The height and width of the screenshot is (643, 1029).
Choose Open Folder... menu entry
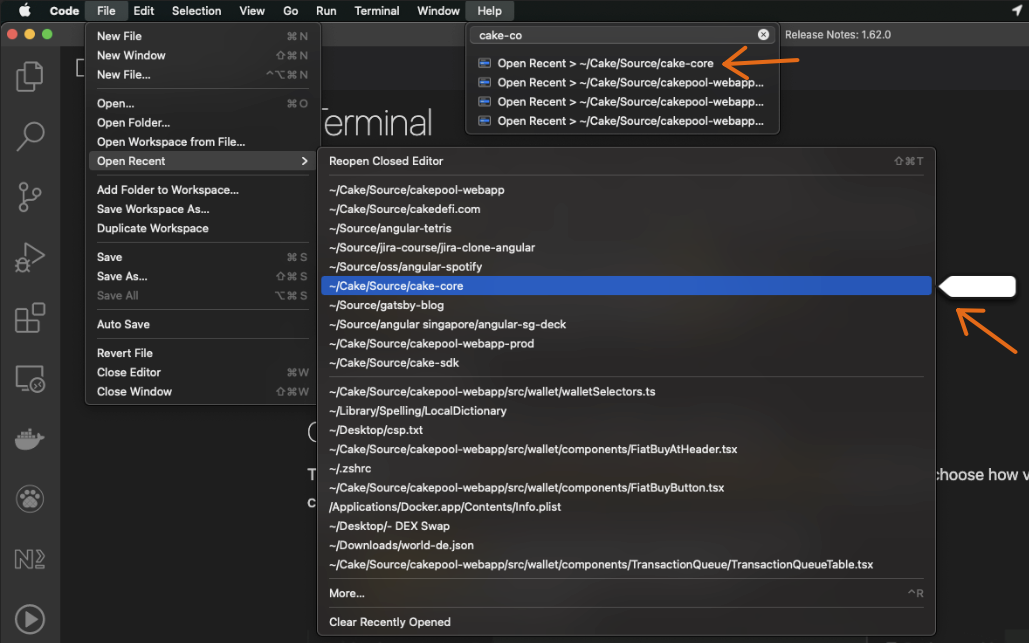pyautogui.click(x=202, y=123)
